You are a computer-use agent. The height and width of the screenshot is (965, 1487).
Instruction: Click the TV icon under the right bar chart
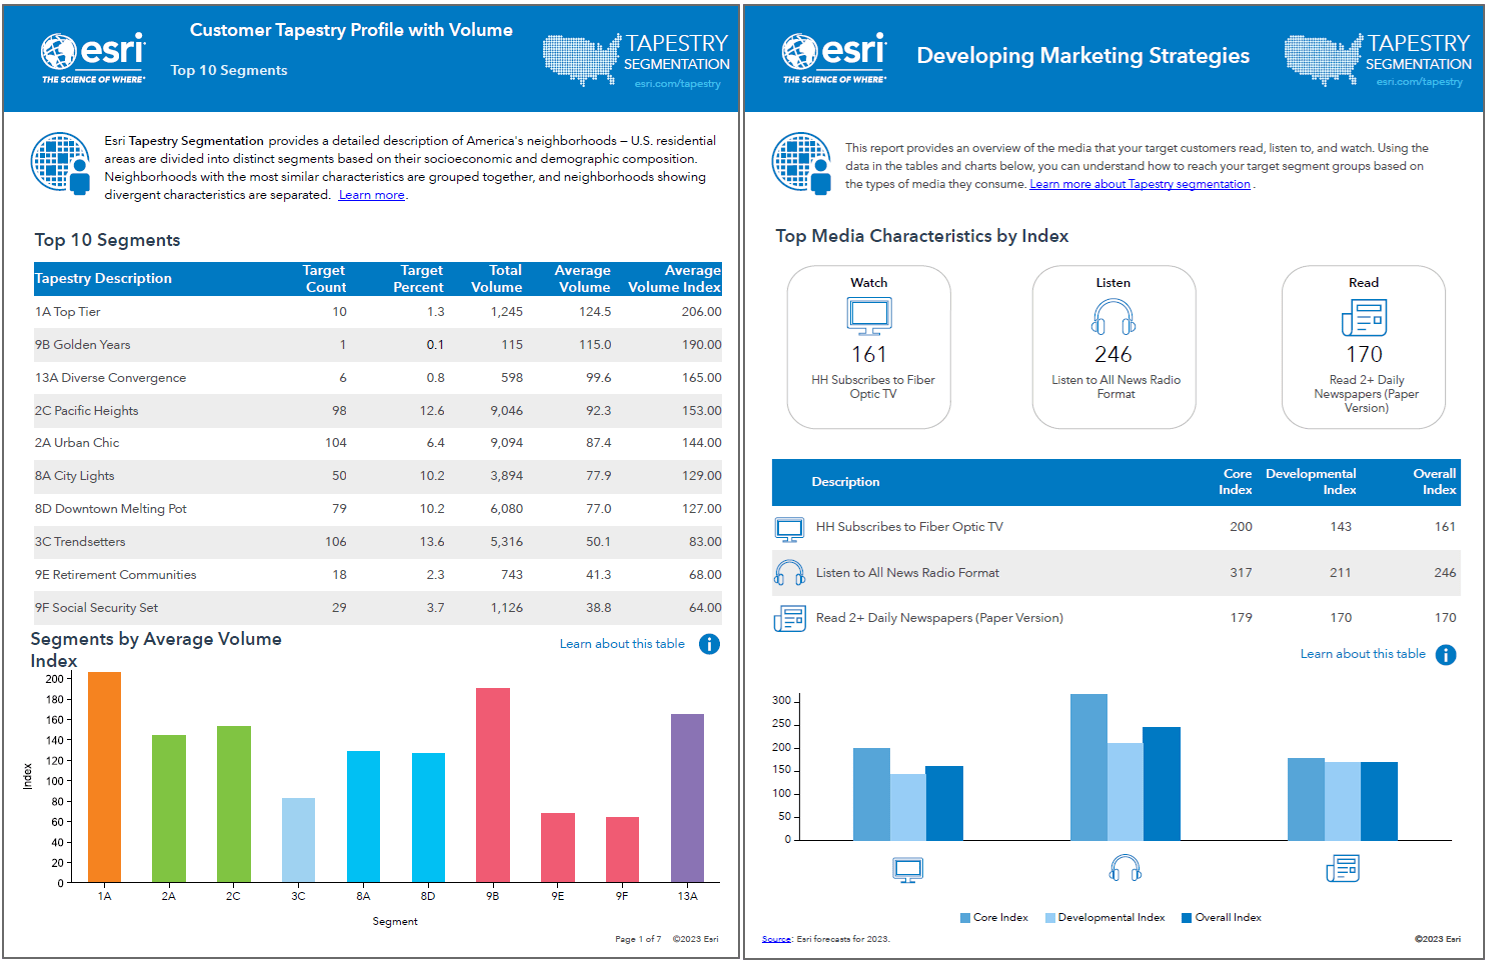click(907, 869)
